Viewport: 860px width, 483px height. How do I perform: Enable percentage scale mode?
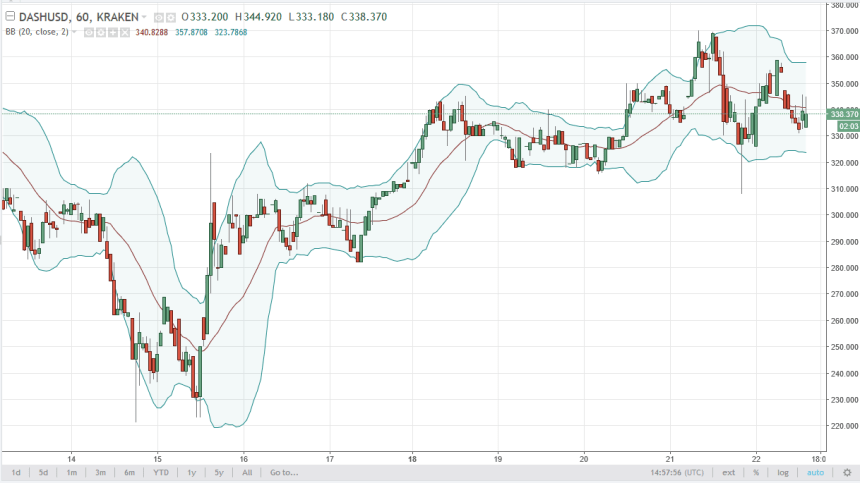pyautogui.click(x=757, y=472)
